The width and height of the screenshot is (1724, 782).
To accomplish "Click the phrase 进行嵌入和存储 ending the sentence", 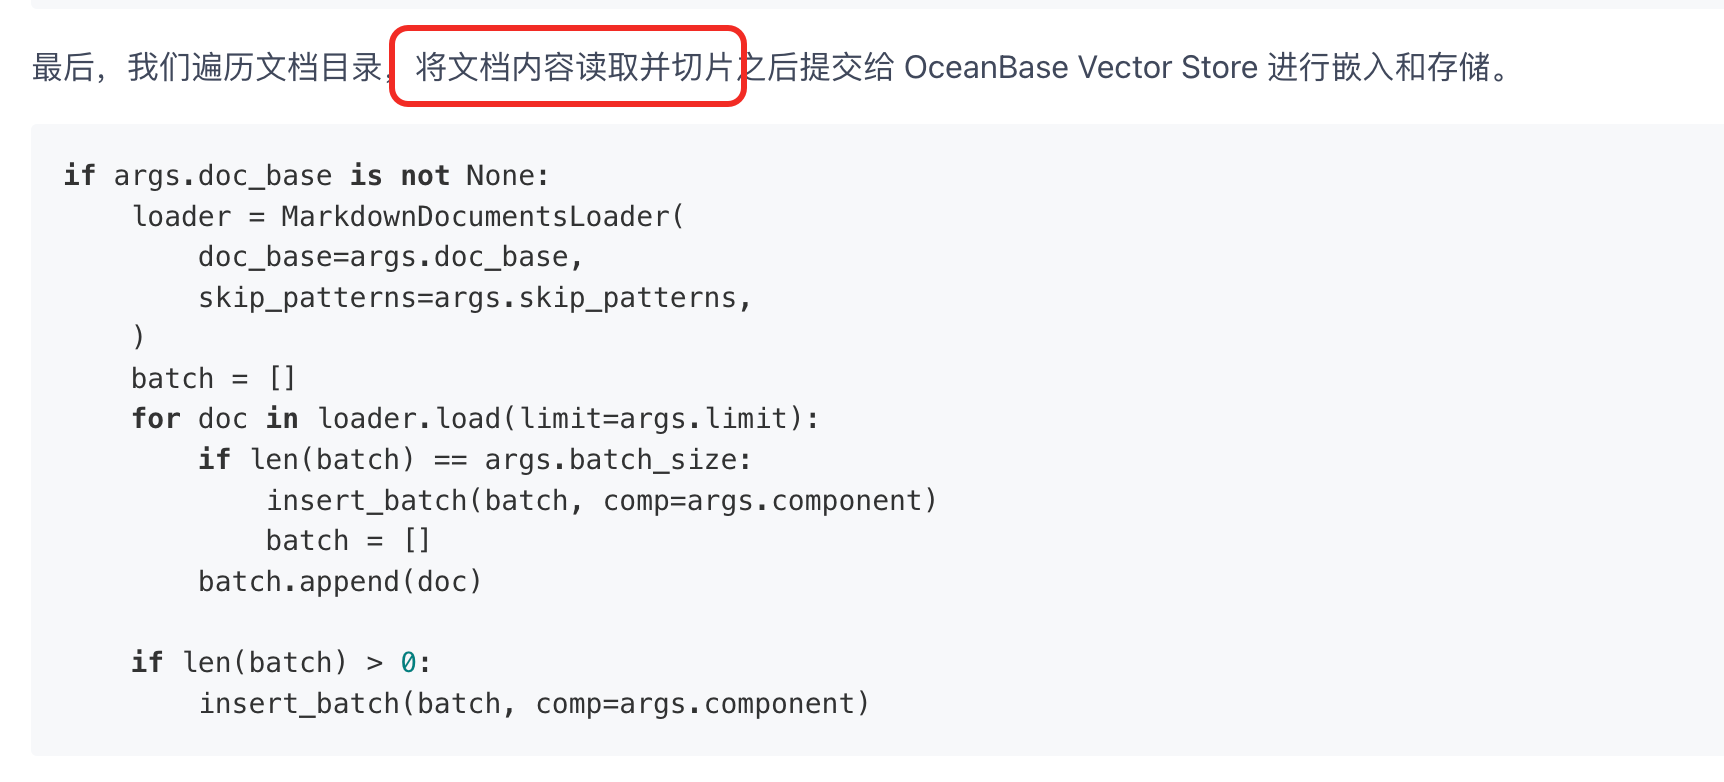I will pyautogui.click(x=1379, y=67).
